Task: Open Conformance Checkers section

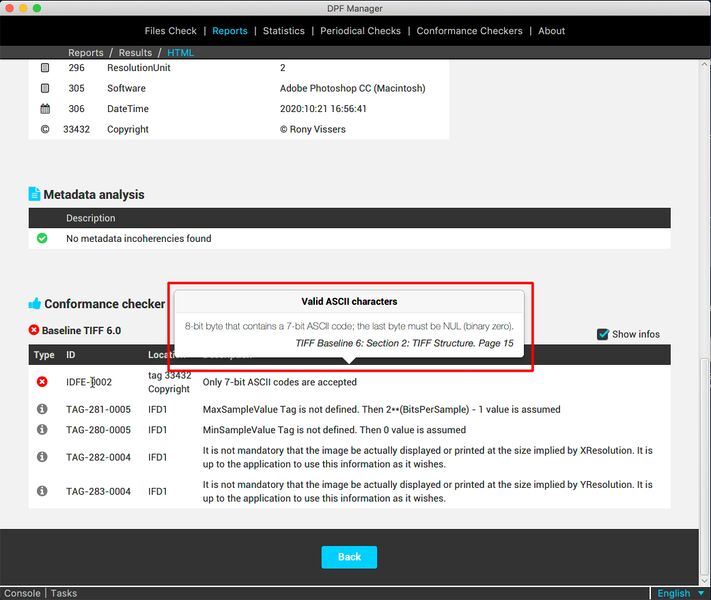Action: [x=469, y=31]
